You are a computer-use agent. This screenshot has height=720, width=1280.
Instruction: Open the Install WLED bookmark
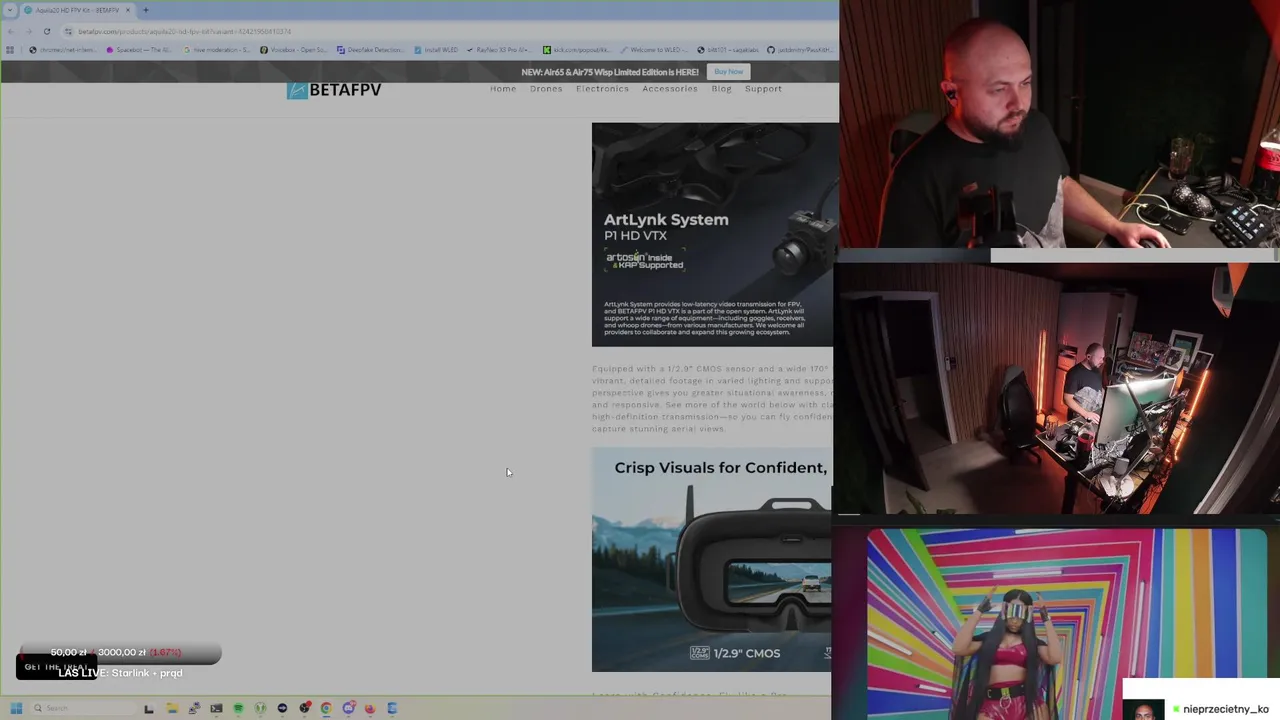(x=435, y=49)
